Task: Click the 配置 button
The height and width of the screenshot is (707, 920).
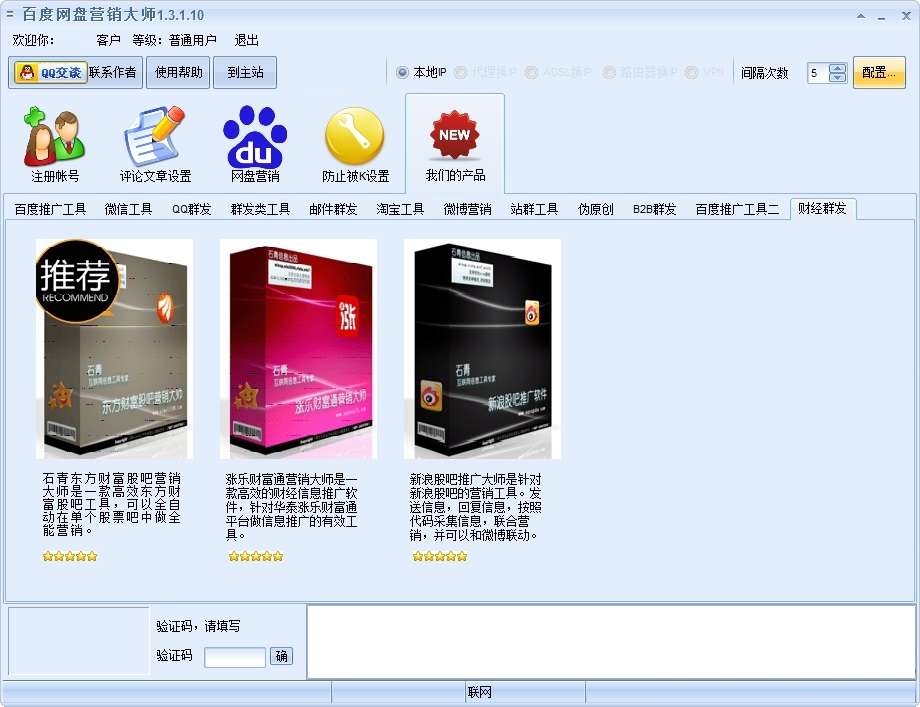Action: point(878,72)
